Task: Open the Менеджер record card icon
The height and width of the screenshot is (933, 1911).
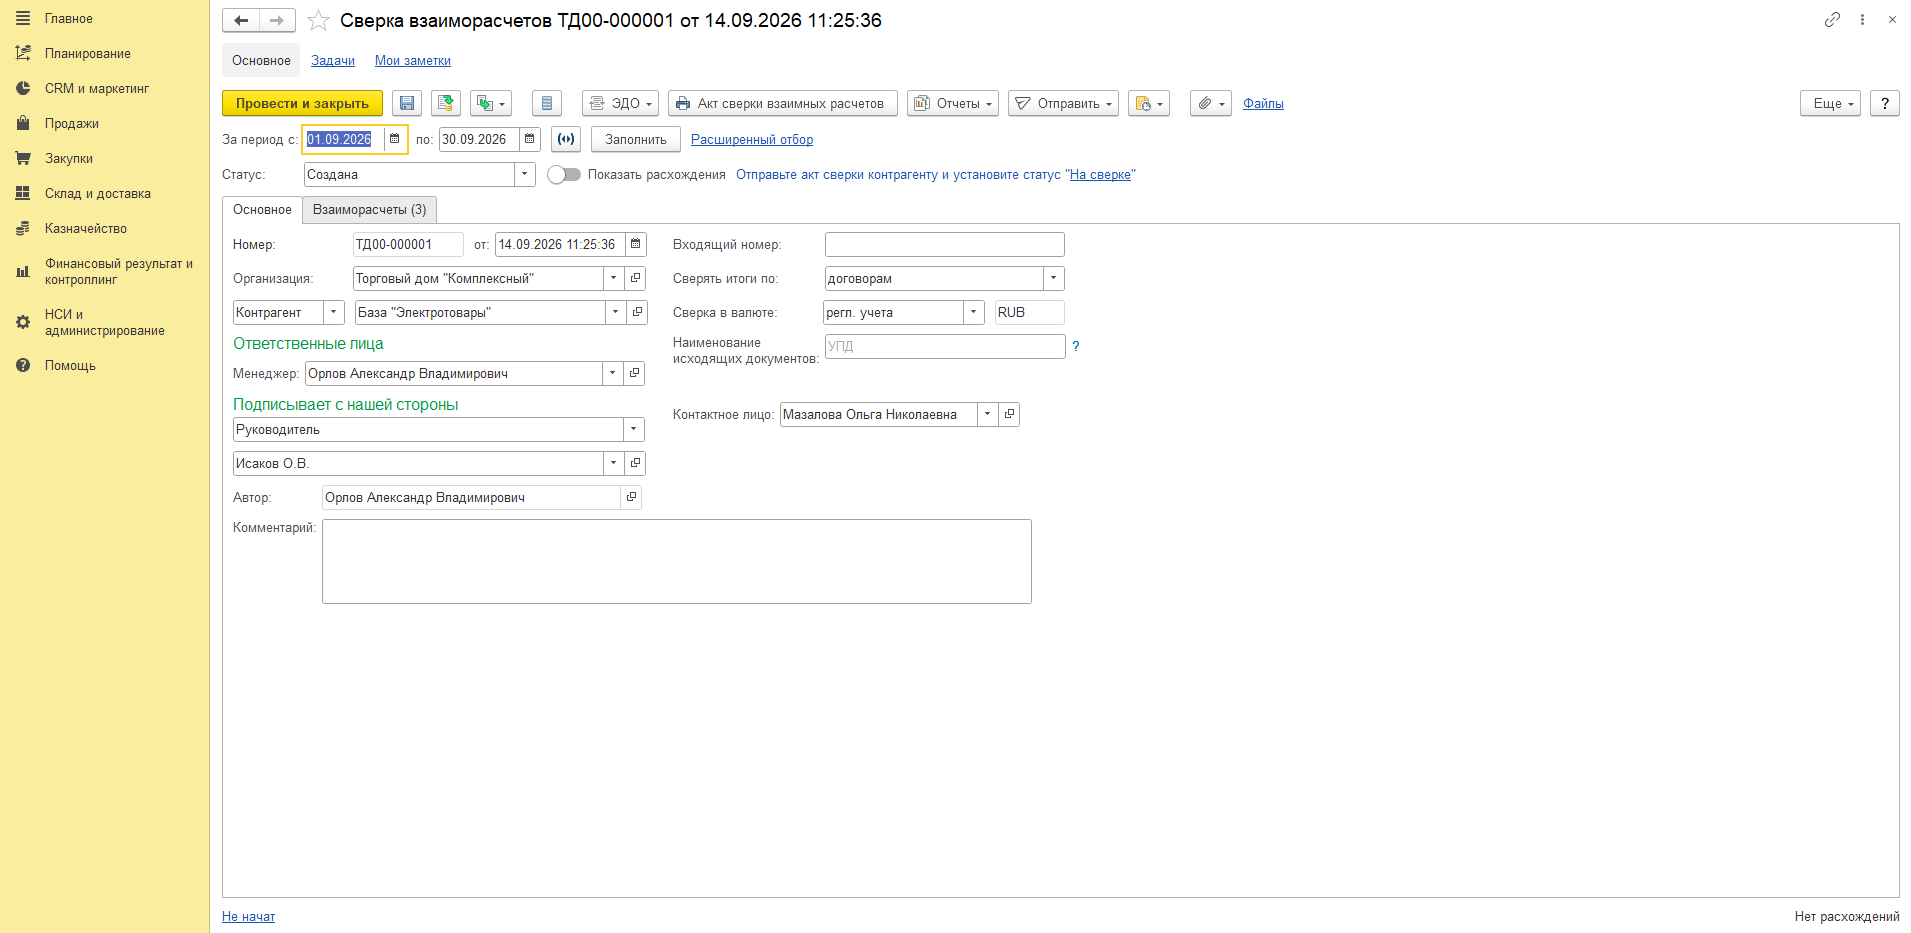Action: pyautogui.click(x=634, y=373)
